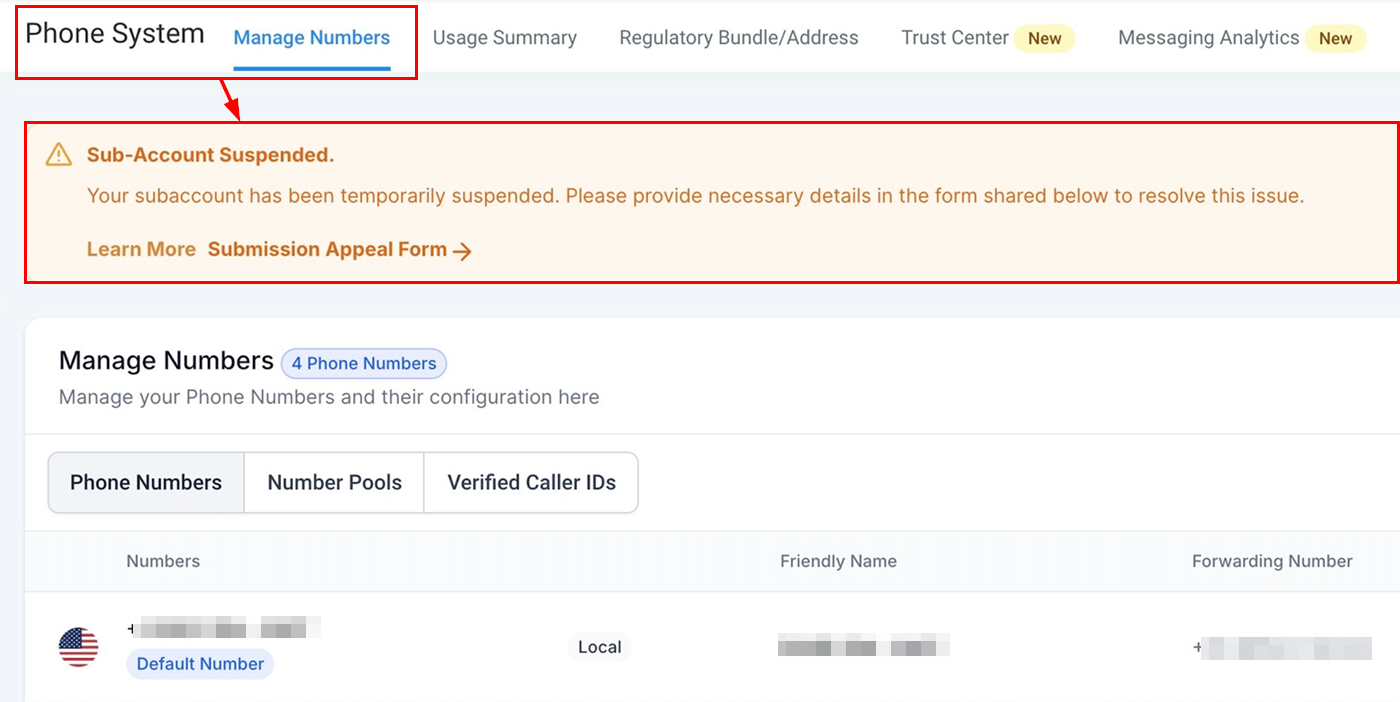This screenshot has height=702, width=1400.
Task: Select the Phone Numbers segment tab
Action: pyautogui.click(x=146, y=483)
